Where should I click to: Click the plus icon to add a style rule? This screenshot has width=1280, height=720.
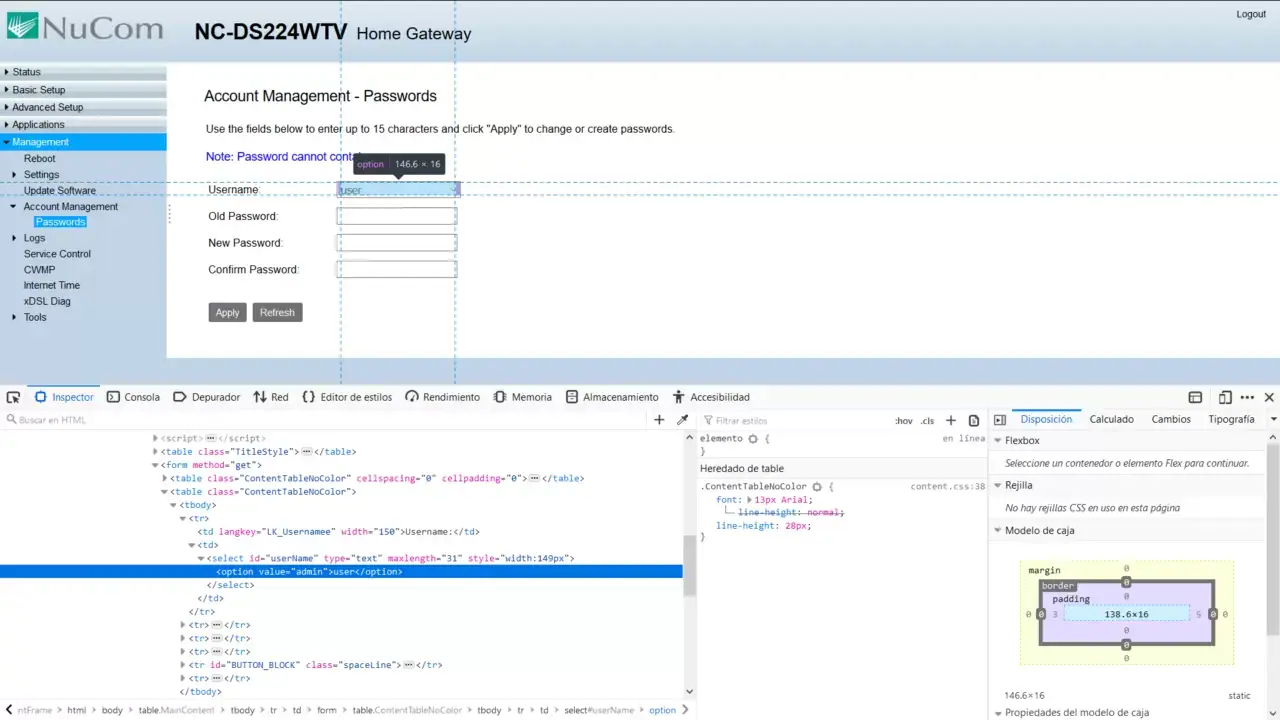(951, 421)
